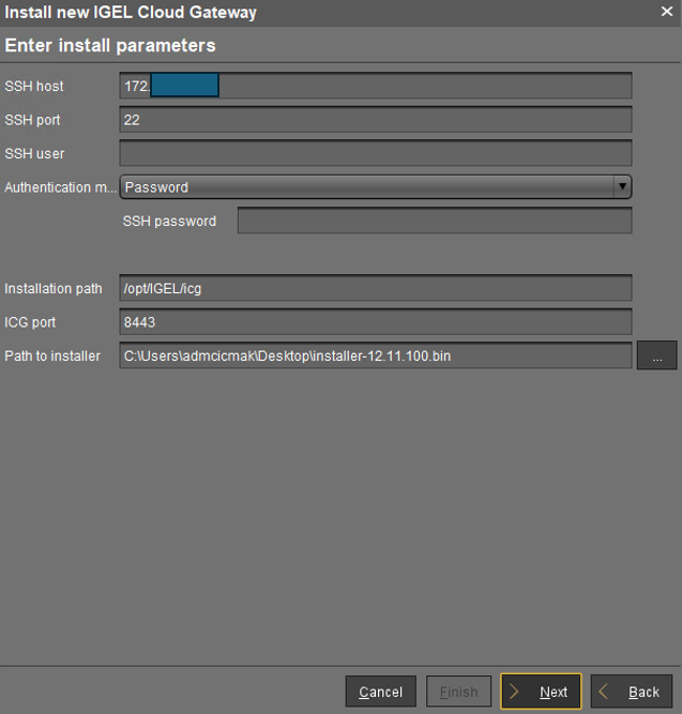Go back with the Back button
This screenshot has width=682, height=714.
(631, 692)
